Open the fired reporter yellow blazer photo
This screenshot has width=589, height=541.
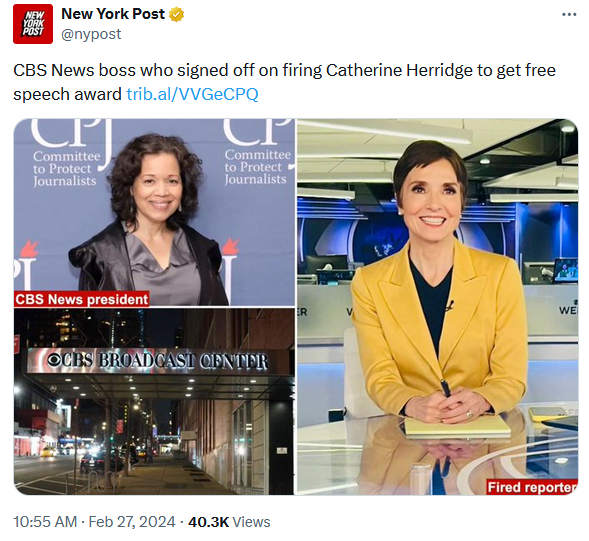[437, 307]
